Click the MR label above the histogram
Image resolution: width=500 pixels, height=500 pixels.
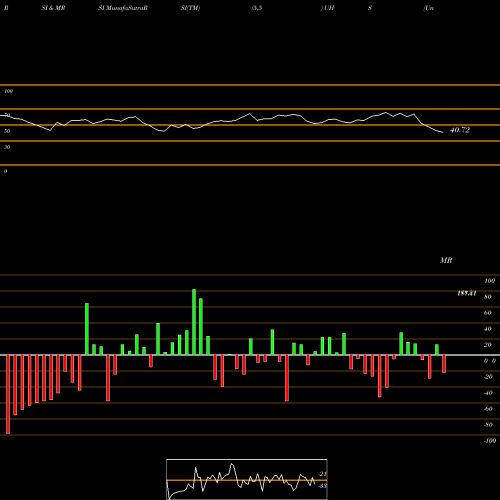(446, 260)
